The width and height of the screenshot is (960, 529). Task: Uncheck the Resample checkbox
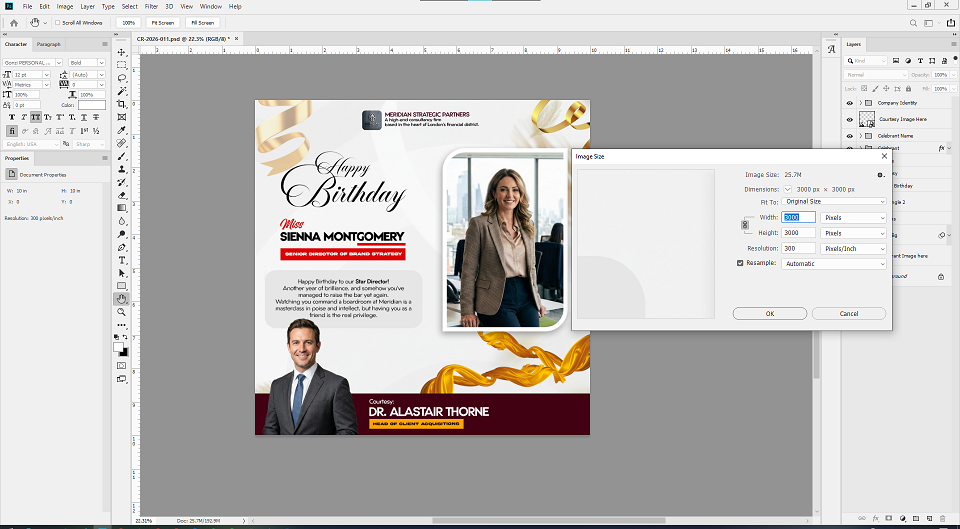click(740, 264)
